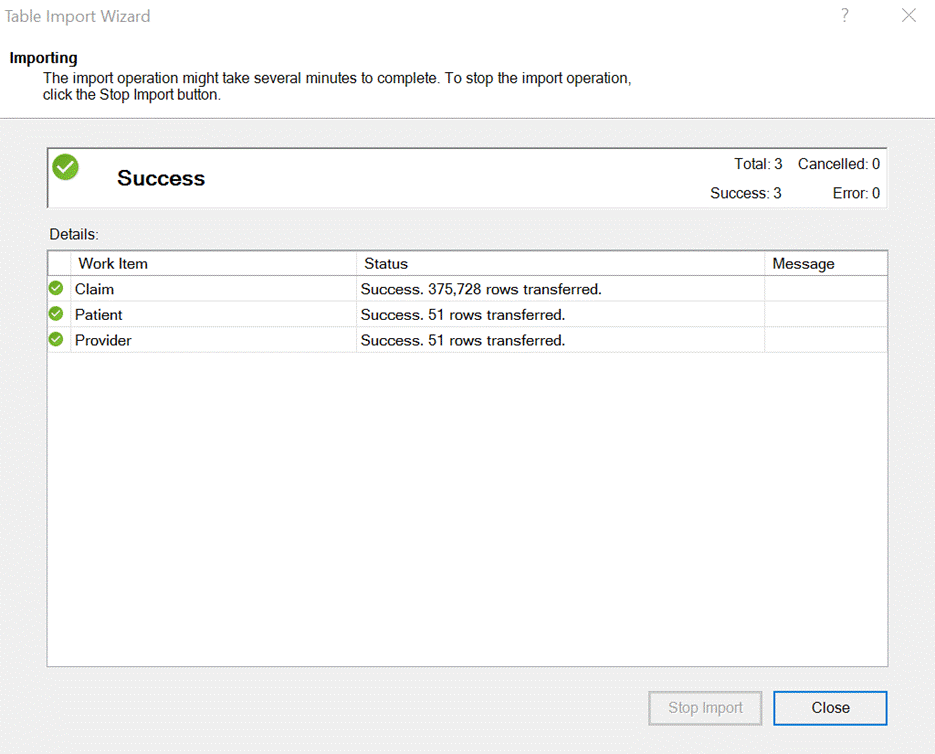Click the Close button

coord(830,708)
